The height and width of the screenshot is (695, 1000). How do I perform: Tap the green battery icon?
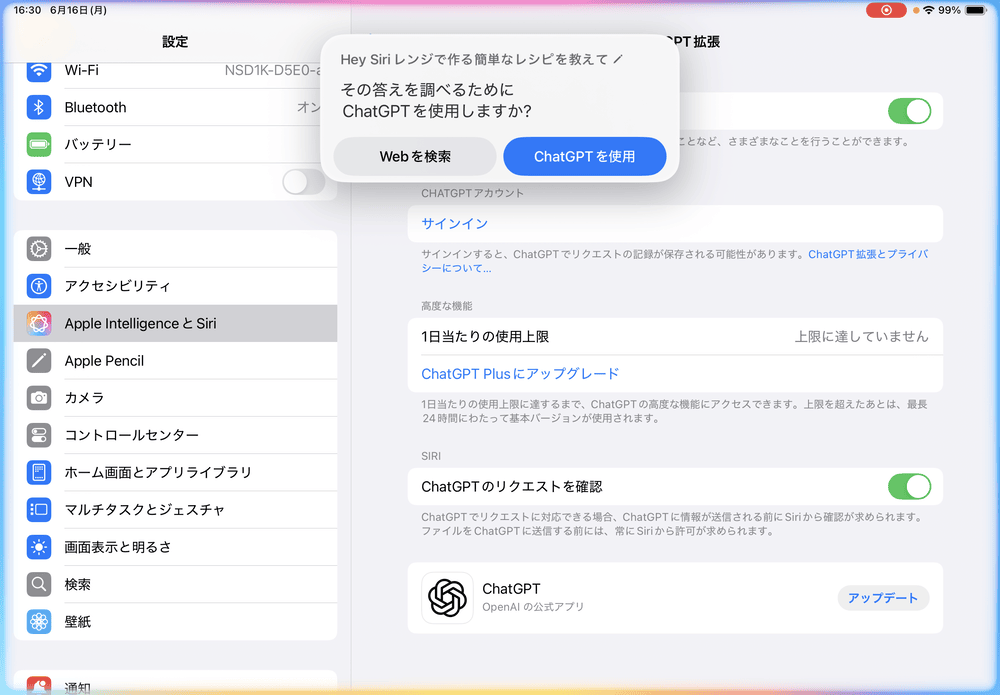click(39, 145)
